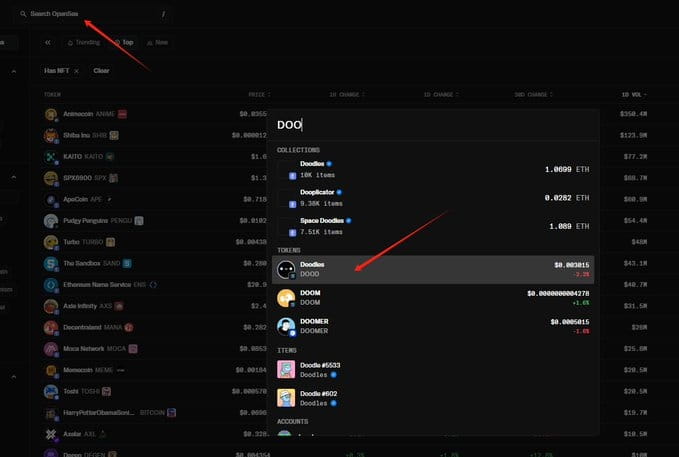Viewport: 679px width, 457px height.
Task: Open the Space Doodles collection result
Action: click(433, 227)
